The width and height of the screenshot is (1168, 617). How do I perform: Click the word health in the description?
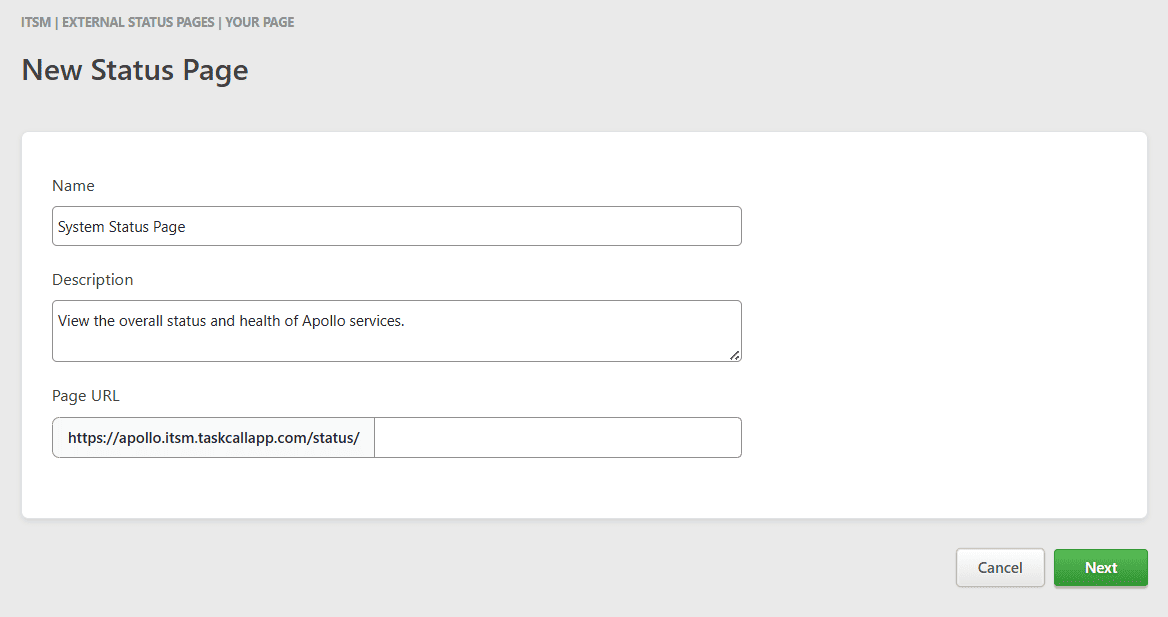pos(260,322)
